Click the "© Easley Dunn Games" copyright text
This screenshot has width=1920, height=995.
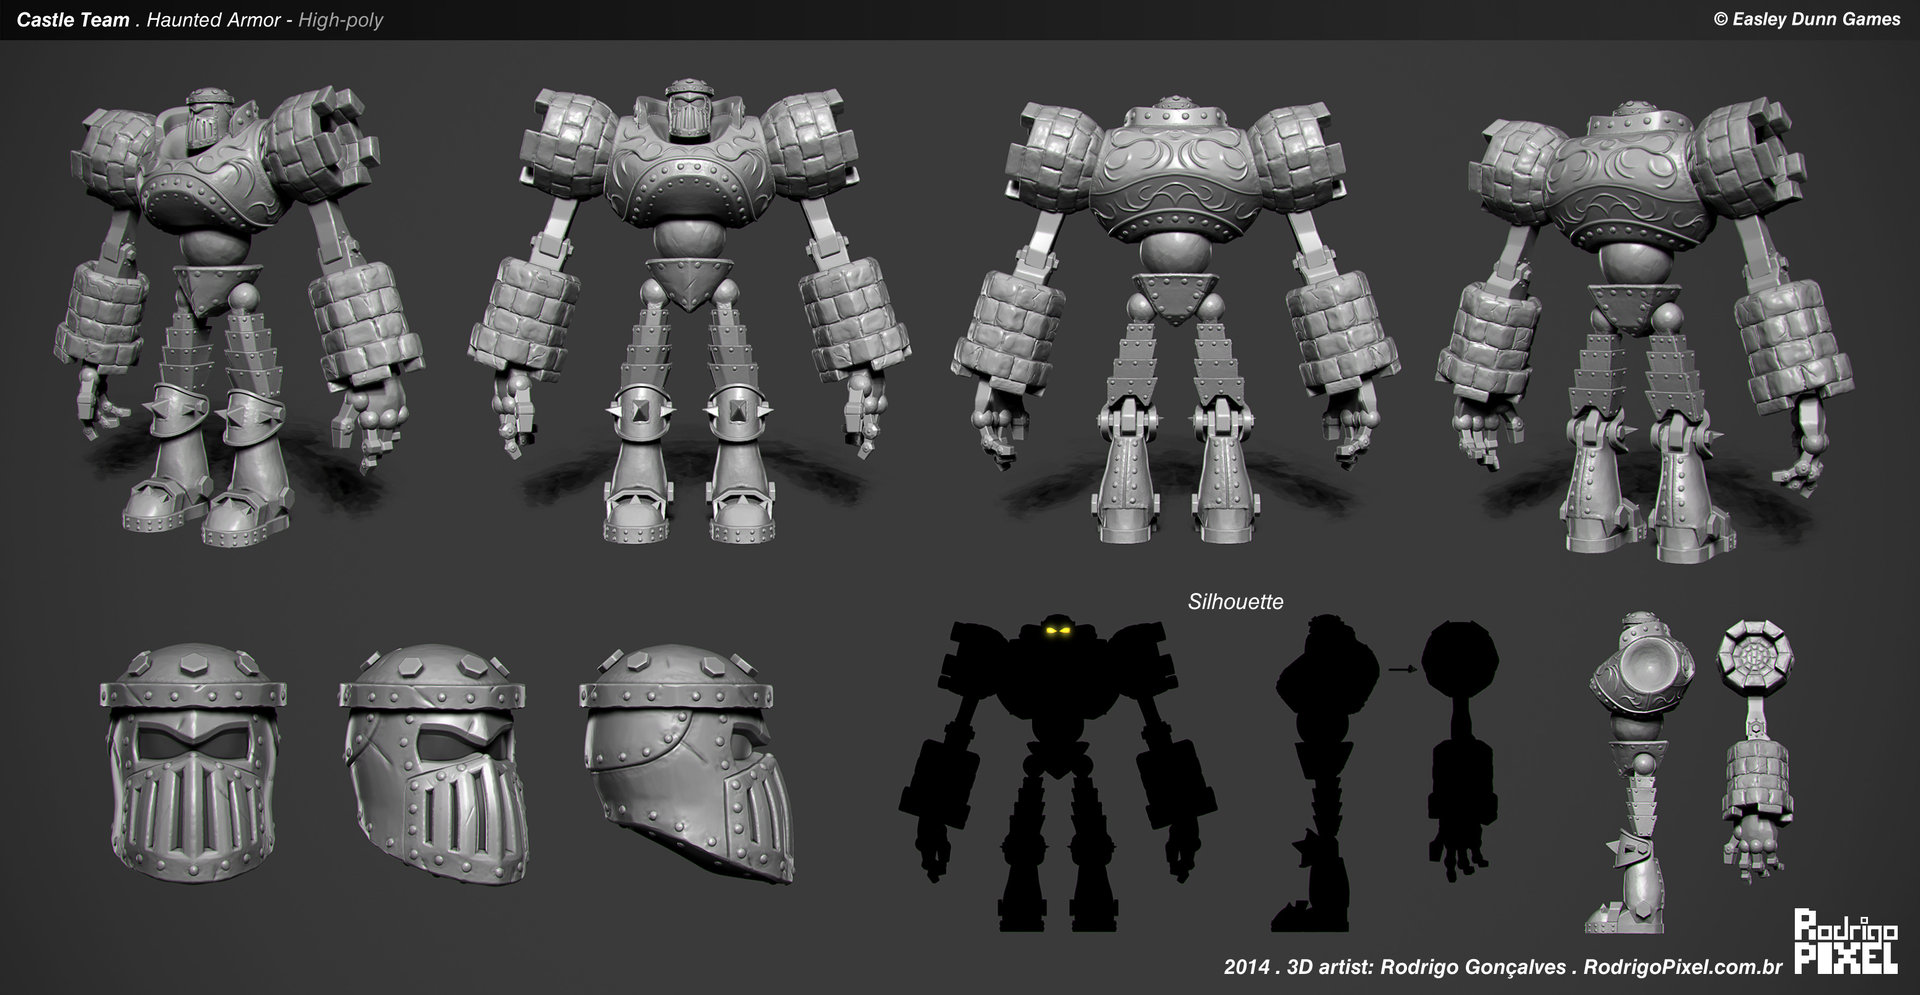pos(1806,18)
